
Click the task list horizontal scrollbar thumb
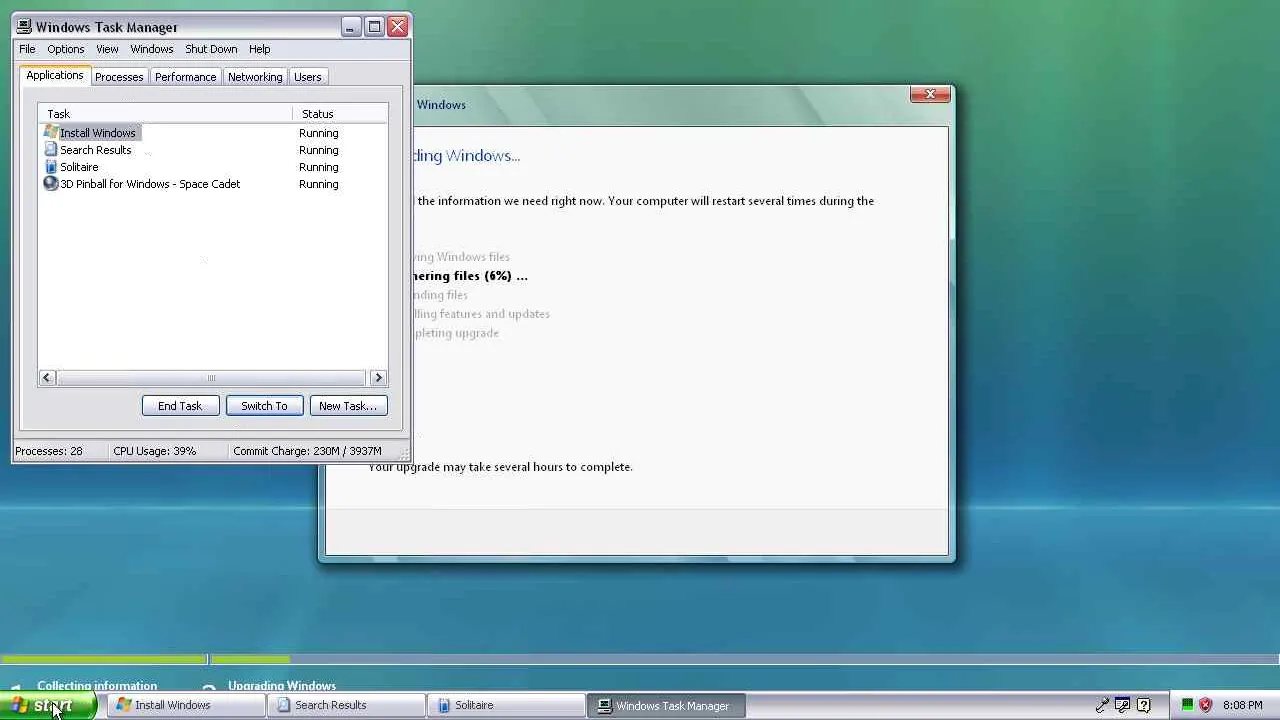coord(211,378)
